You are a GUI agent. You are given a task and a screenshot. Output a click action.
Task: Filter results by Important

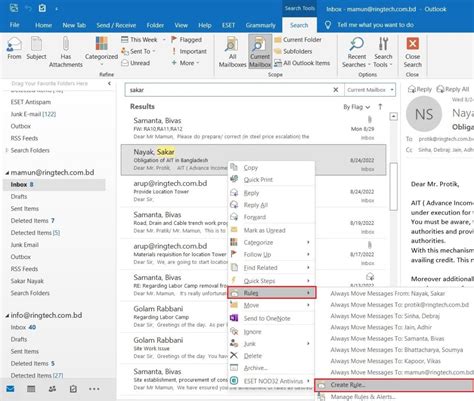[189, 51]
